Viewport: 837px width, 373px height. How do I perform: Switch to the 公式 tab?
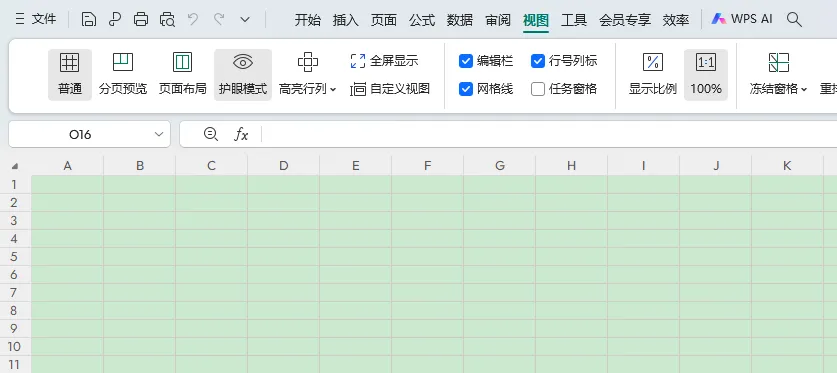(422, 20)
